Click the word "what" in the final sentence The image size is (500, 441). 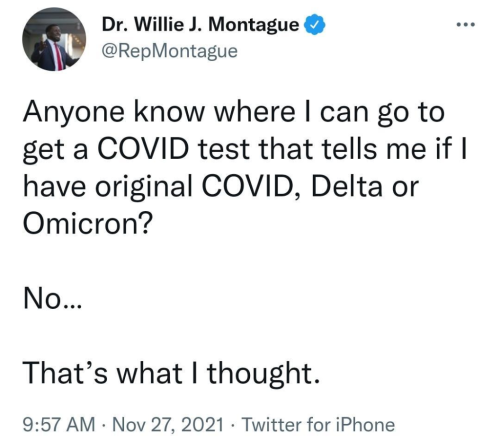149,373
